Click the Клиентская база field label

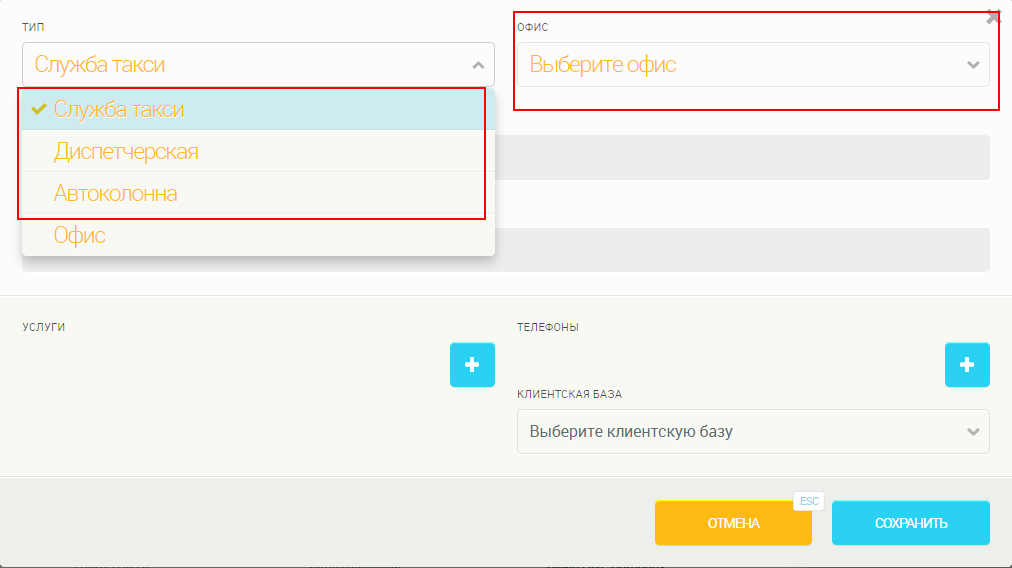coord(569,394)
